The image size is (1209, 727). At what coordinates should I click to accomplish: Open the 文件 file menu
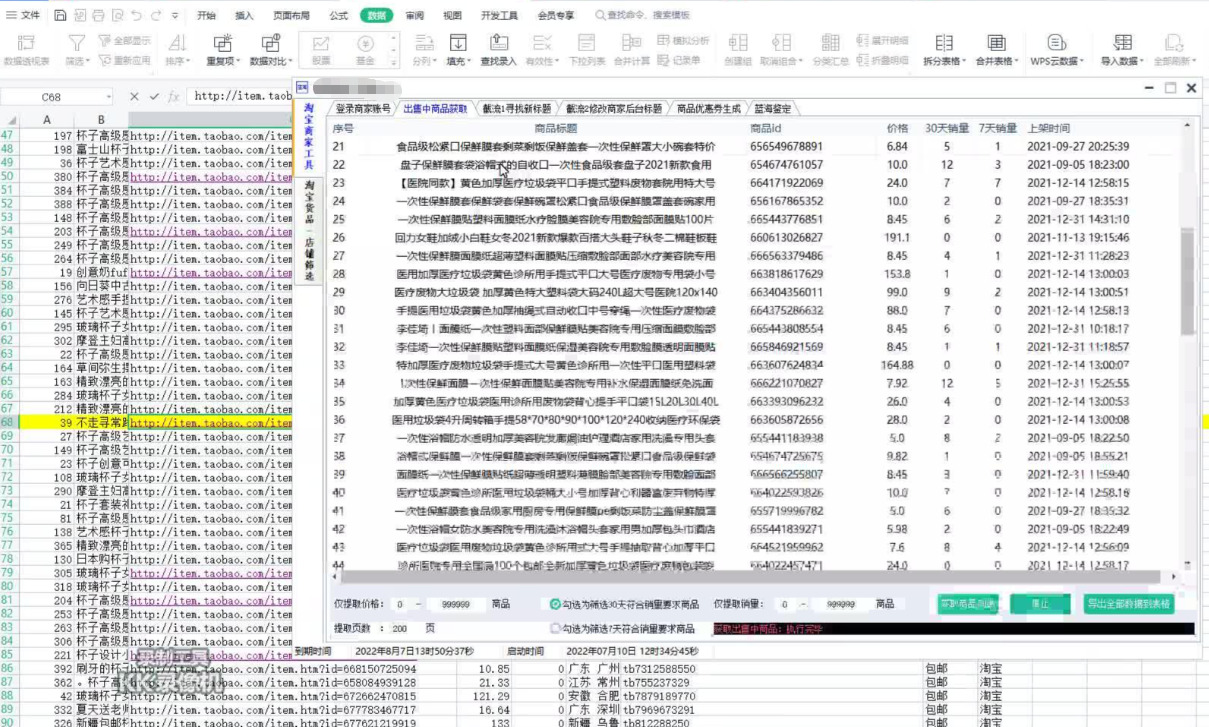tap(23, 15)
